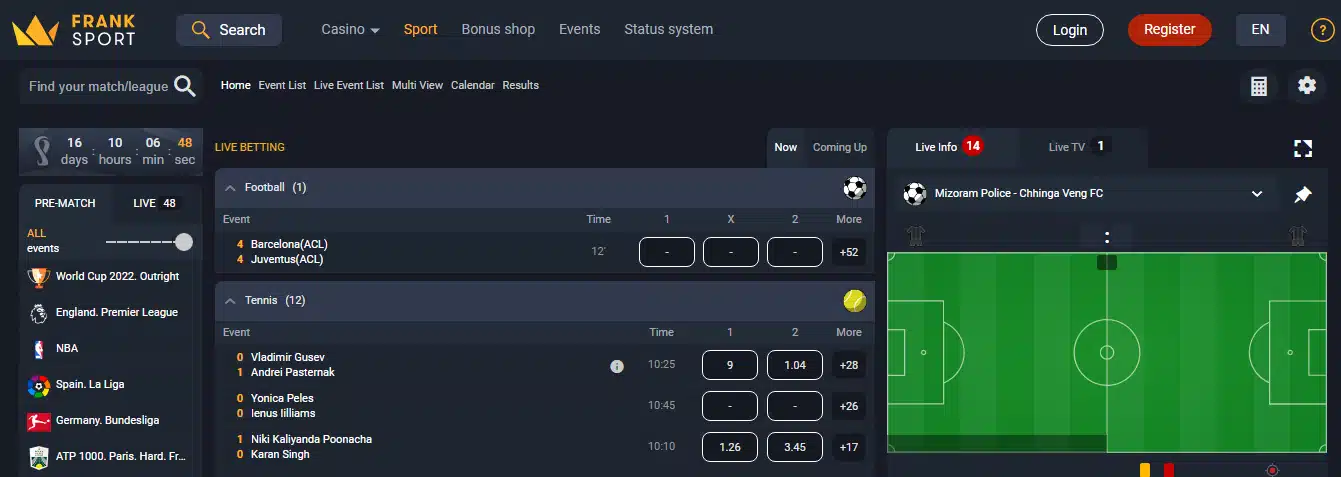
Task: Show +28 more markets for Gusev match
Action: [x=849, y=365]
